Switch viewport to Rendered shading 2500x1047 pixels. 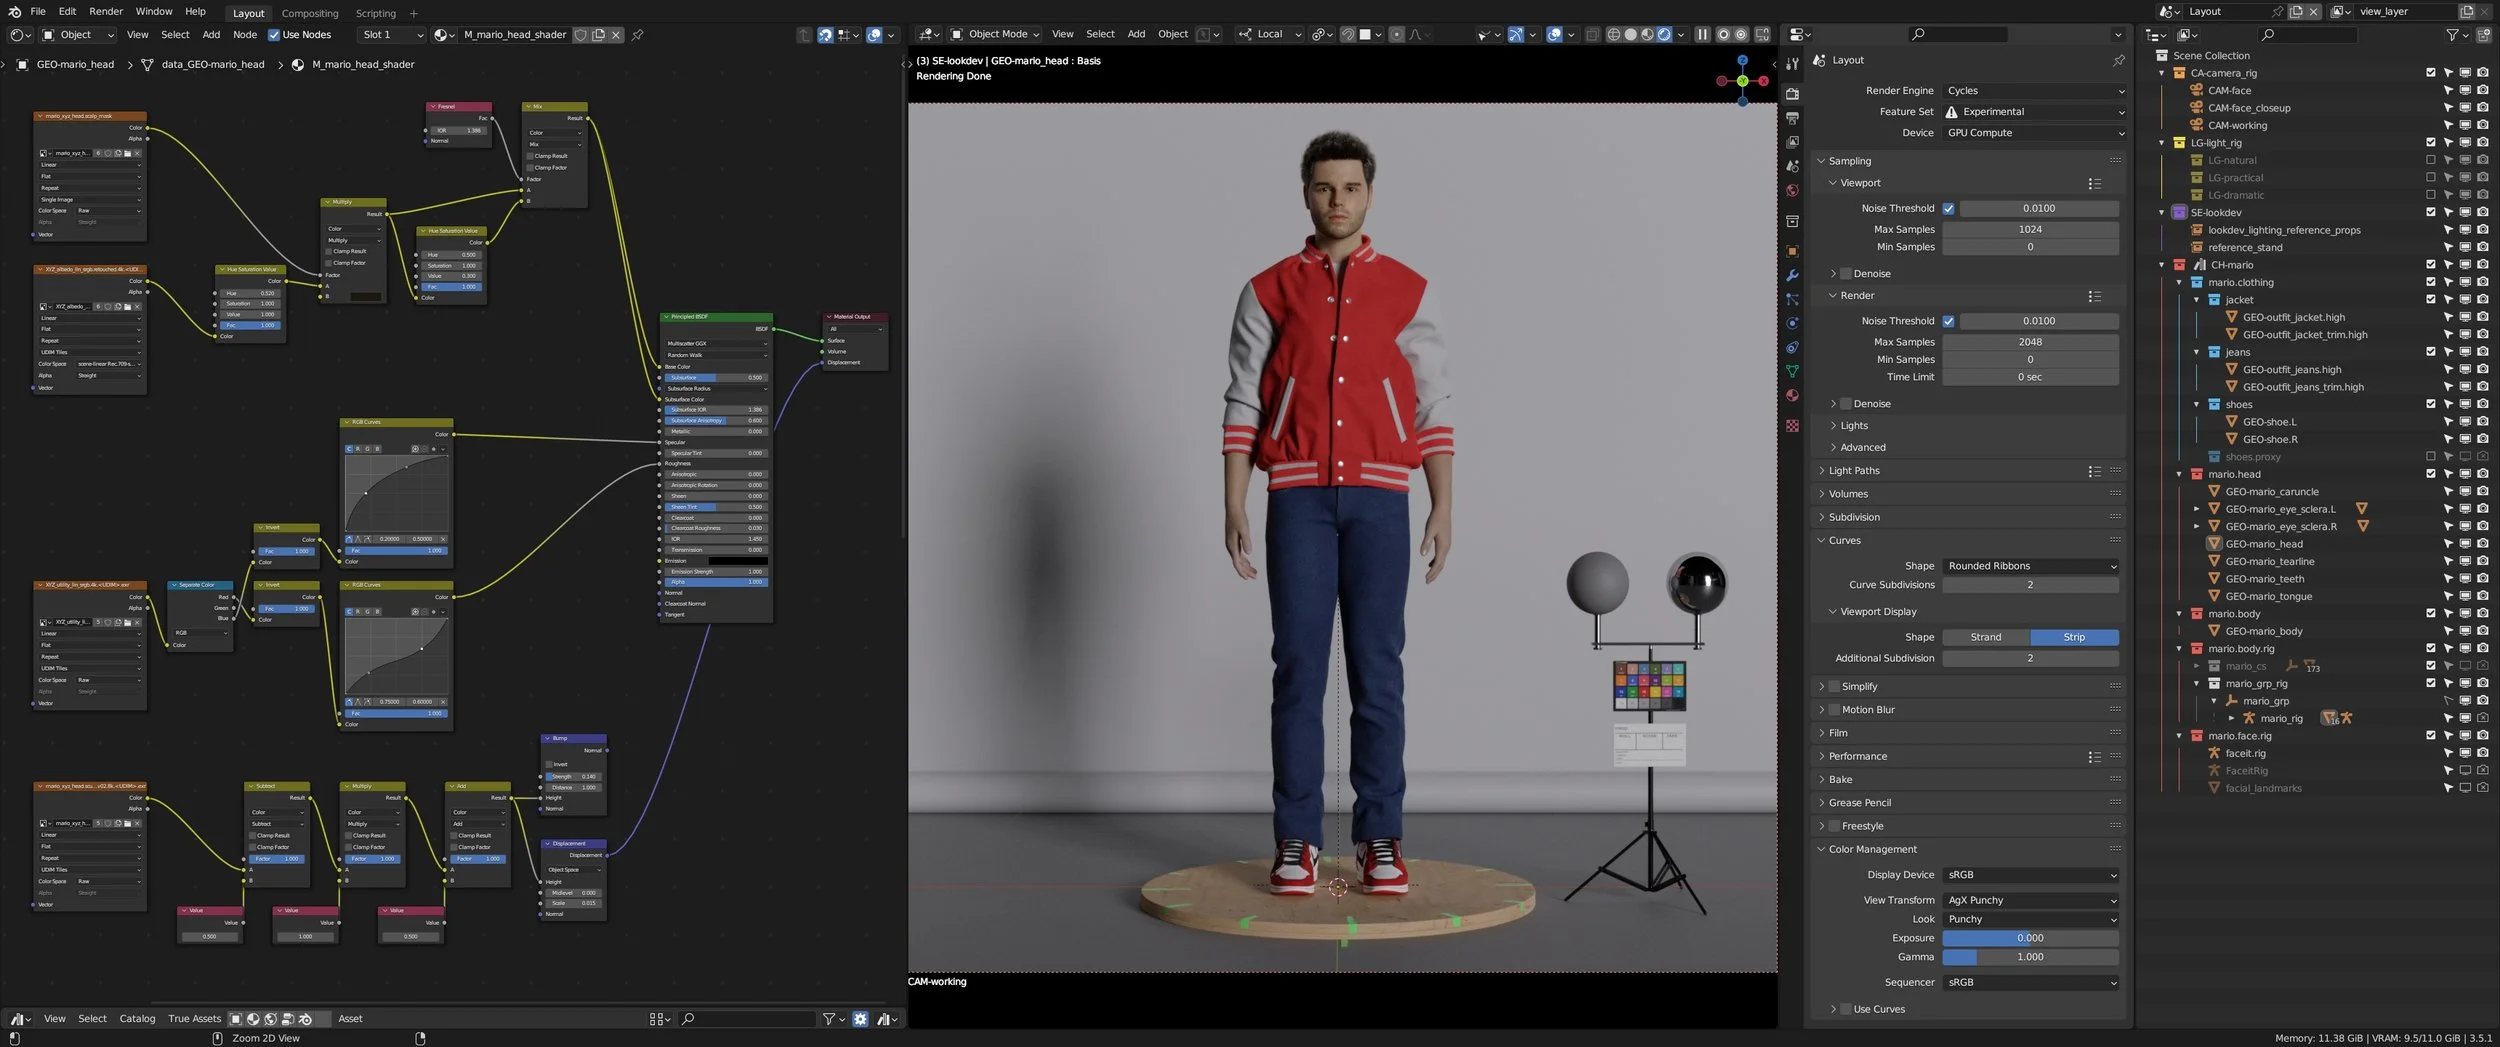[1664, 34]
